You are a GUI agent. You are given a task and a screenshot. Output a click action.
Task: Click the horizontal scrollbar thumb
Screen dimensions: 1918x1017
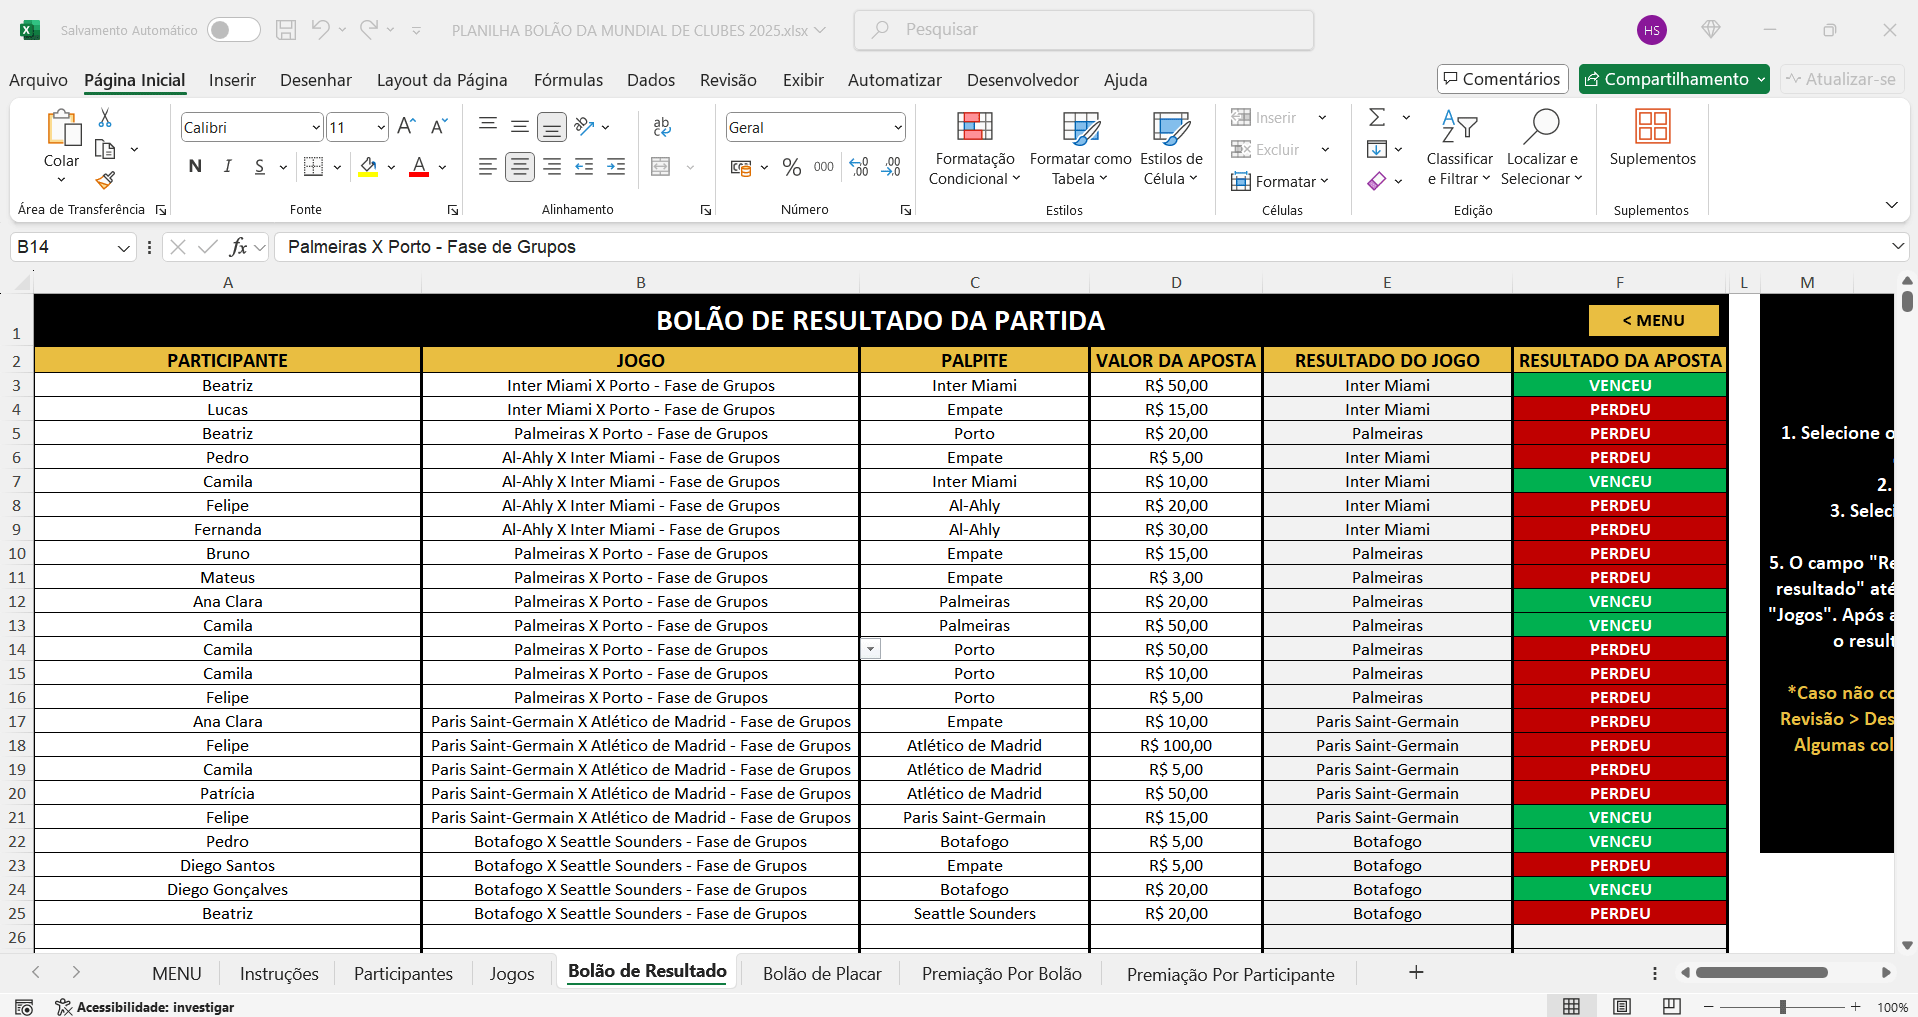click(x=1762, y=972)
